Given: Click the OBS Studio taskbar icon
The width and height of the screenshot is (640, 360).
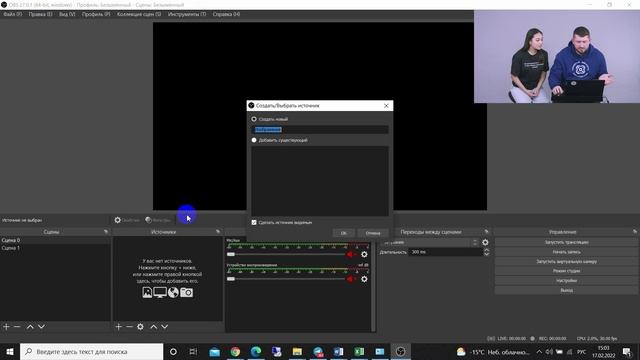Looking at the screenshot, I should point(400,351).
